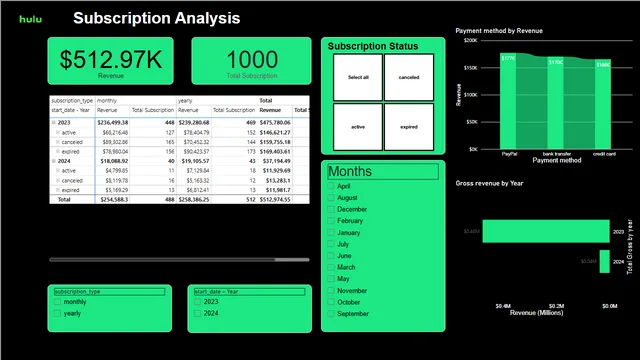This screenshot has width=640, height=360.
Task: Click the PayPal bar in payment chart
Action: point(508,101)
